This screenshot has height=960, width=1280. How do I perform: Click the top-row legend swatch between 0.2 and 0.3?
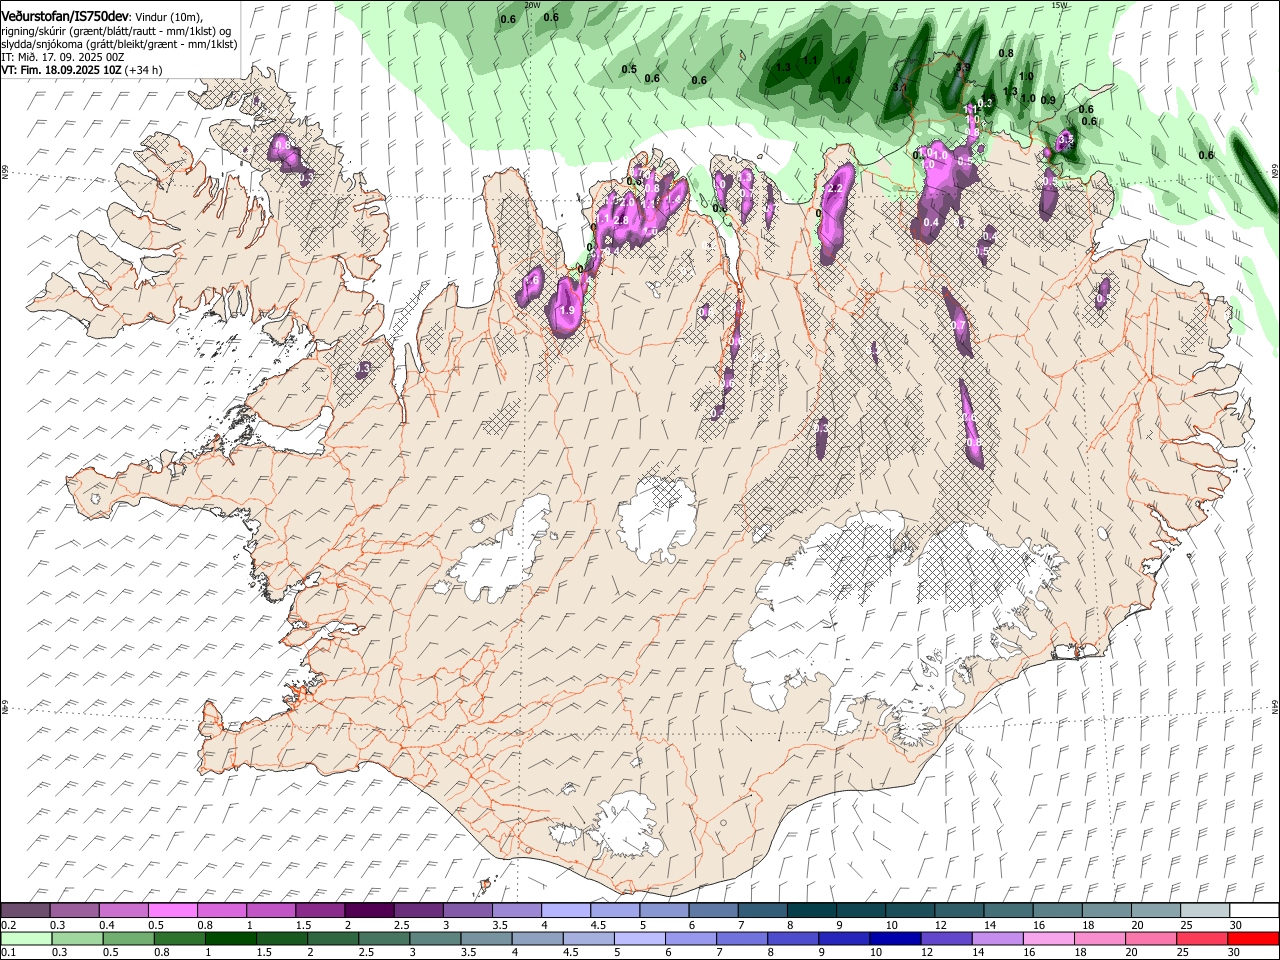(x=26, y=911)
